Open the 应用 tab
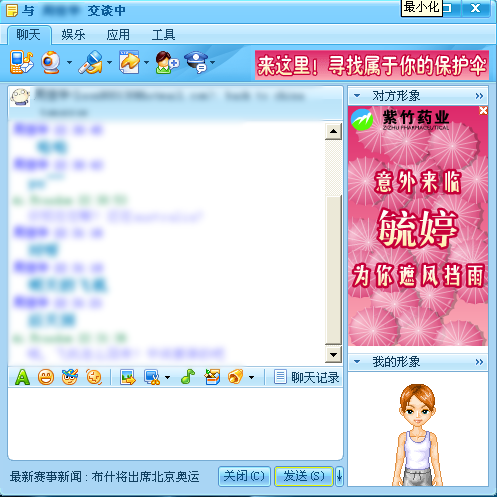The width and height of the screenshot is (497, 497). click(118, 35)
